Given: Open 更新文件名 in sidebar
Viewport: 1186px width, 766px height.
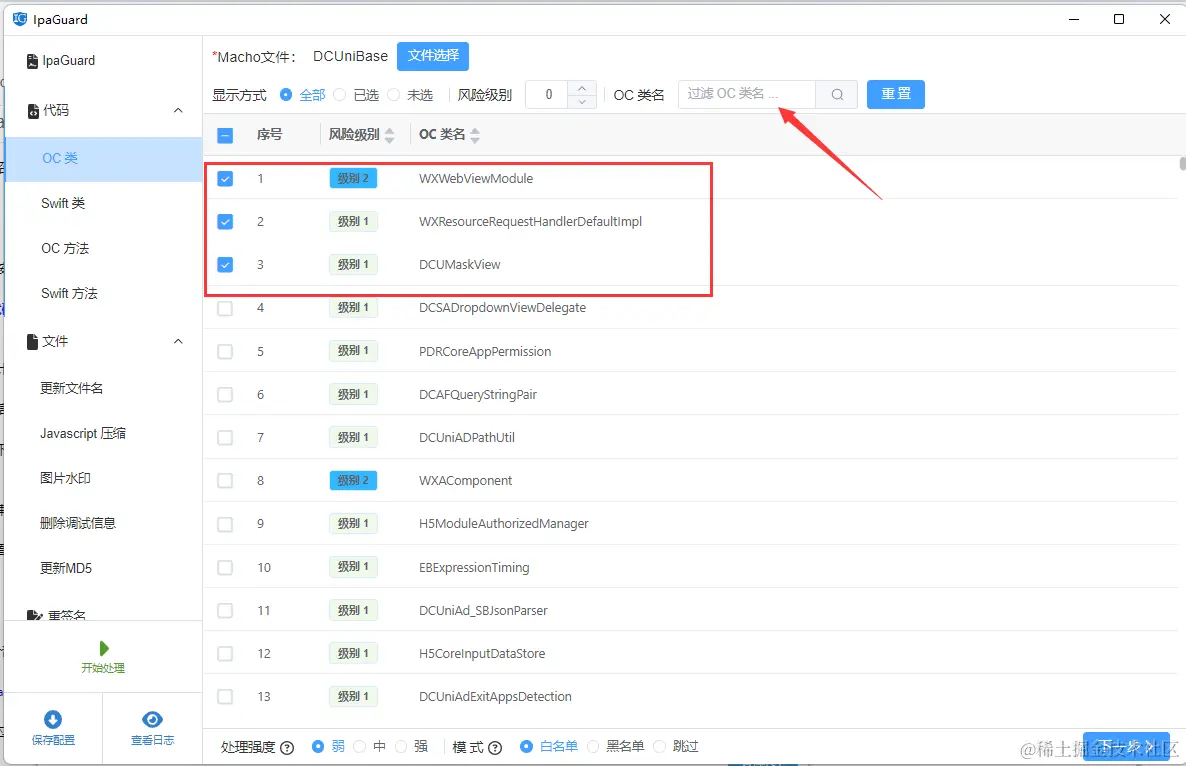Looking at the screenshot, I should pos(104,388).
